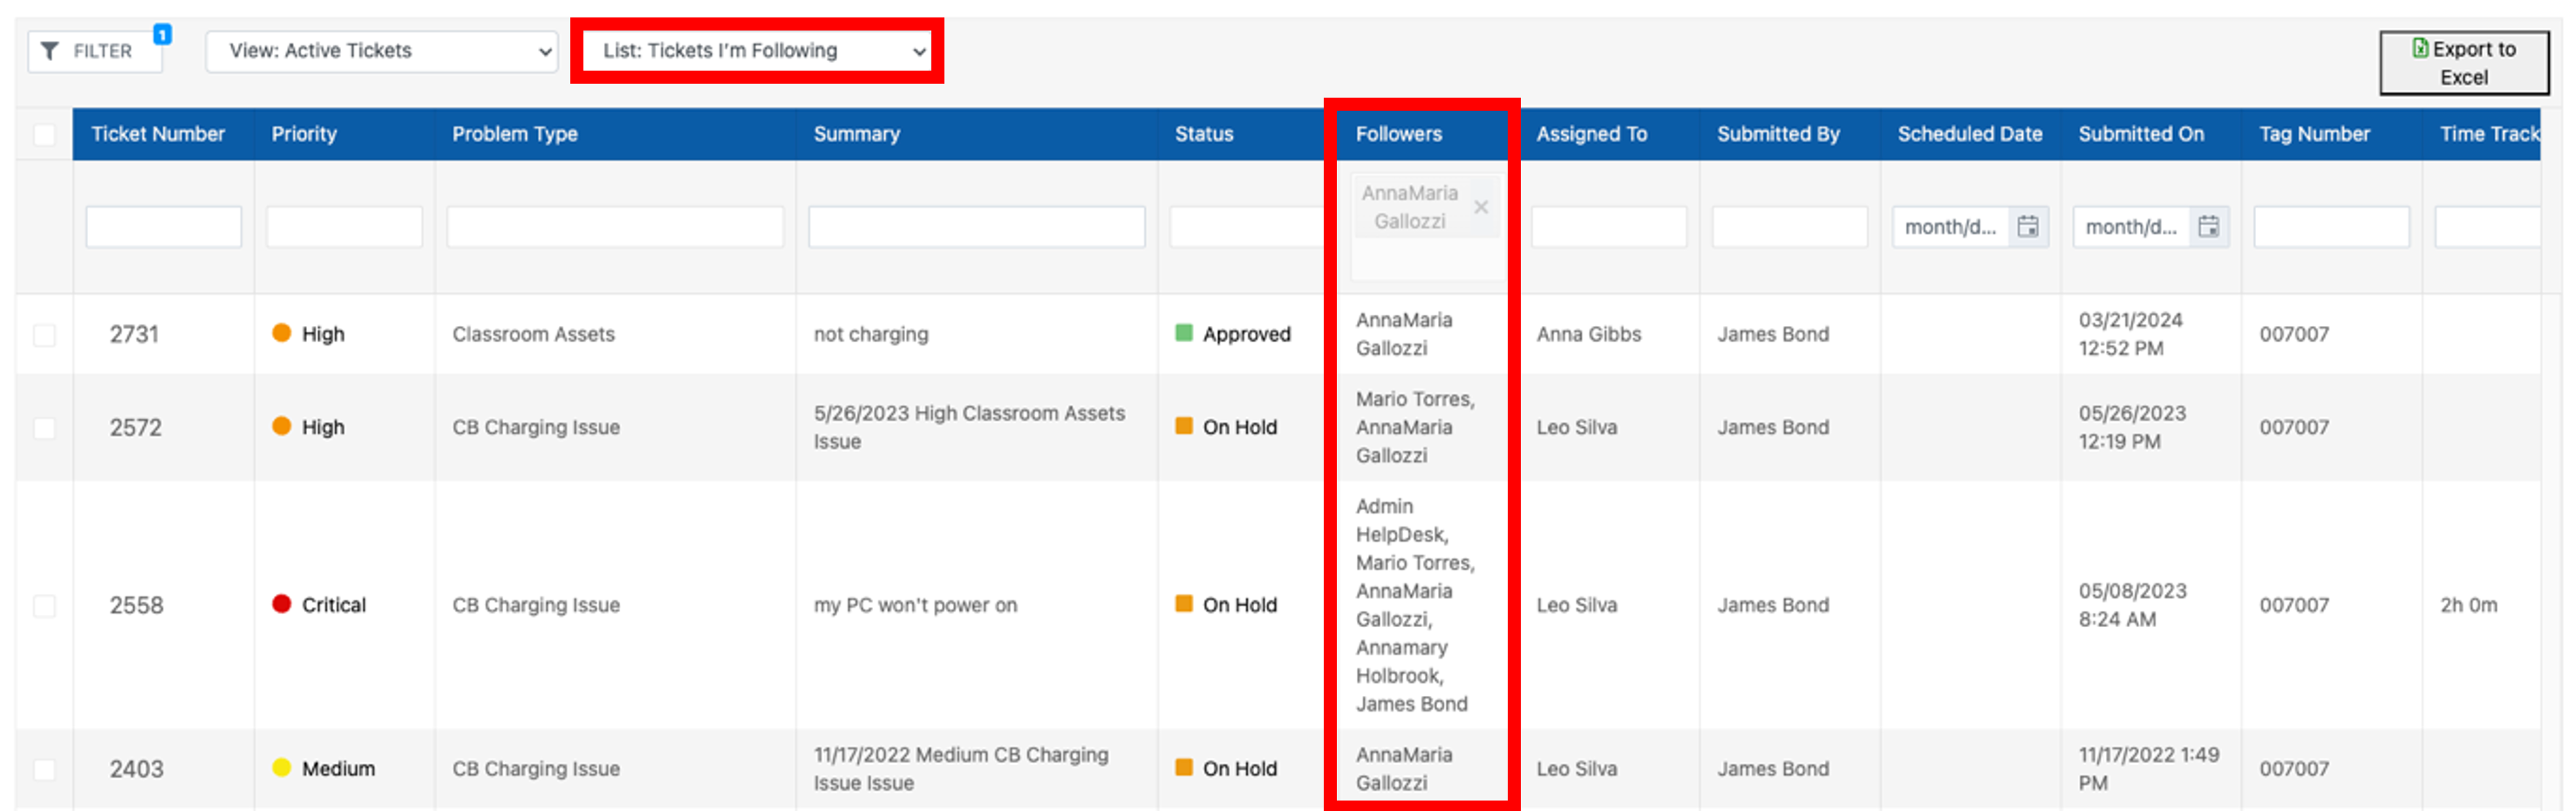Open the View: Active Tickets dropdown
Image resolution: width=2576 pixels, height=811 pixels.
click(381, 51)
